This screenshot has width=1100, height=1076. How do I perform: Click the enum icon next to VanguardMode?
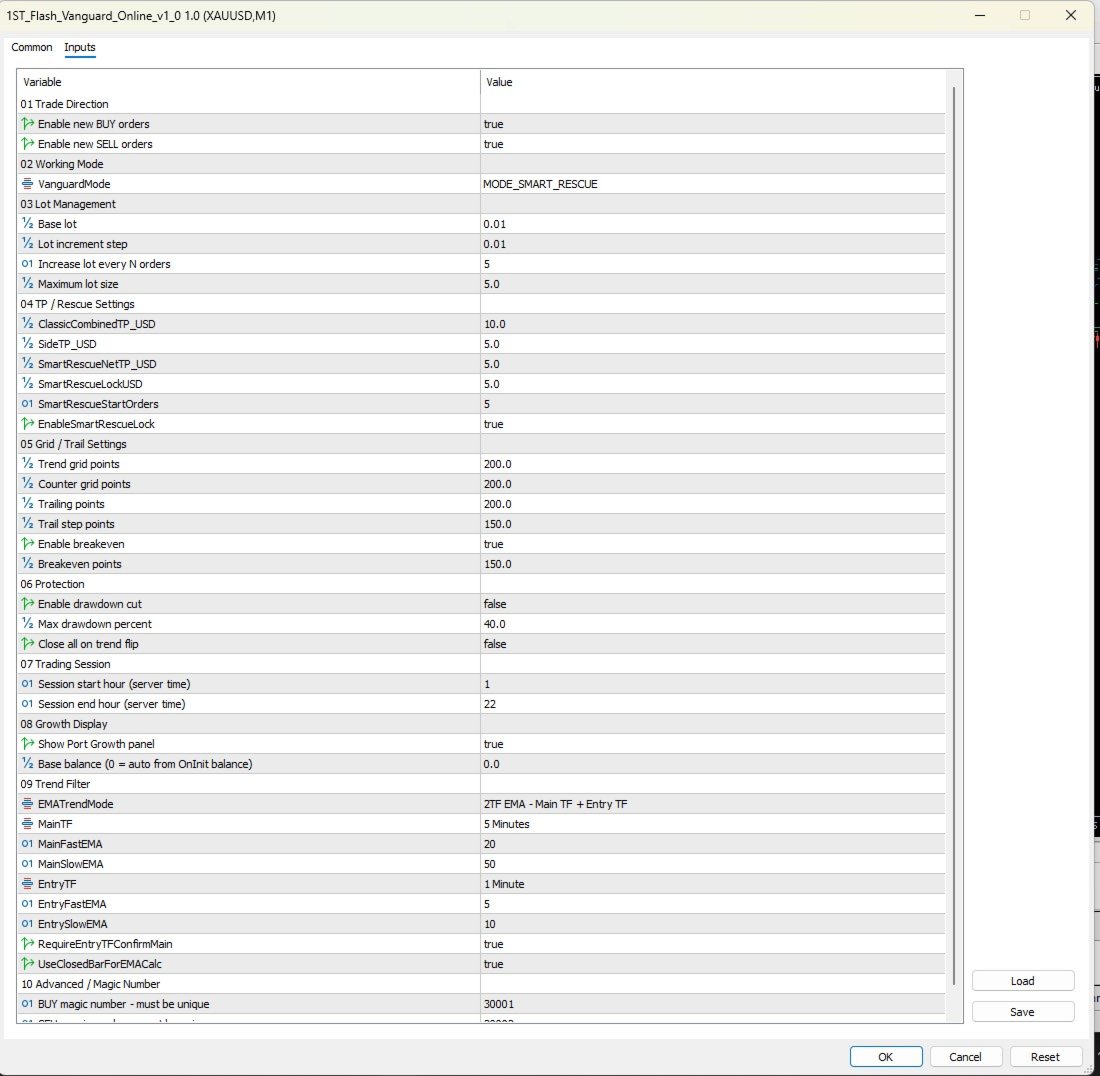pyautogui.click(x=27, y=184)
